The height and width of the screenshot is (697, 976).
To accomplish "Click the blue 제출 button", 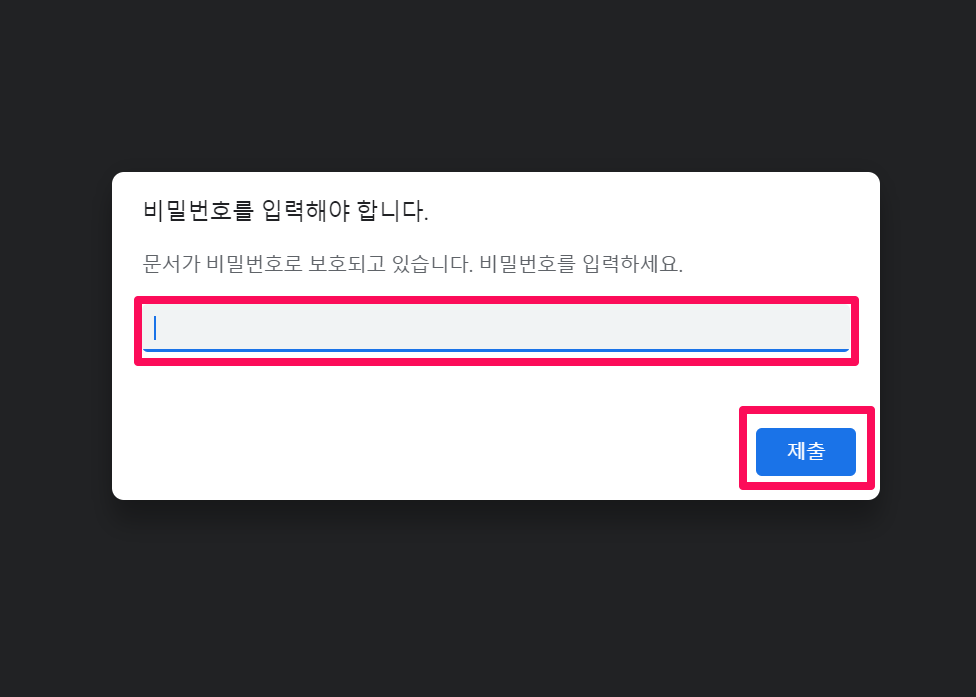I will tap(805, 452).
